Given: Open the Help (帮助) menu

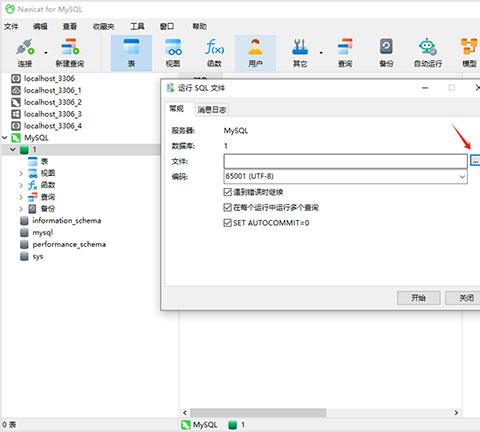Looking at the screenshot, I should click(199, 26).
